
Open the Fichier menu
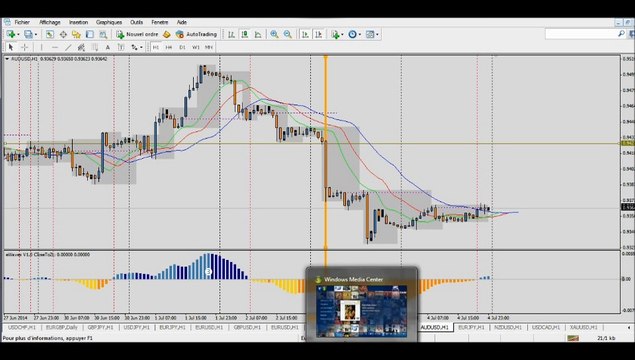[x=22, y=22]
